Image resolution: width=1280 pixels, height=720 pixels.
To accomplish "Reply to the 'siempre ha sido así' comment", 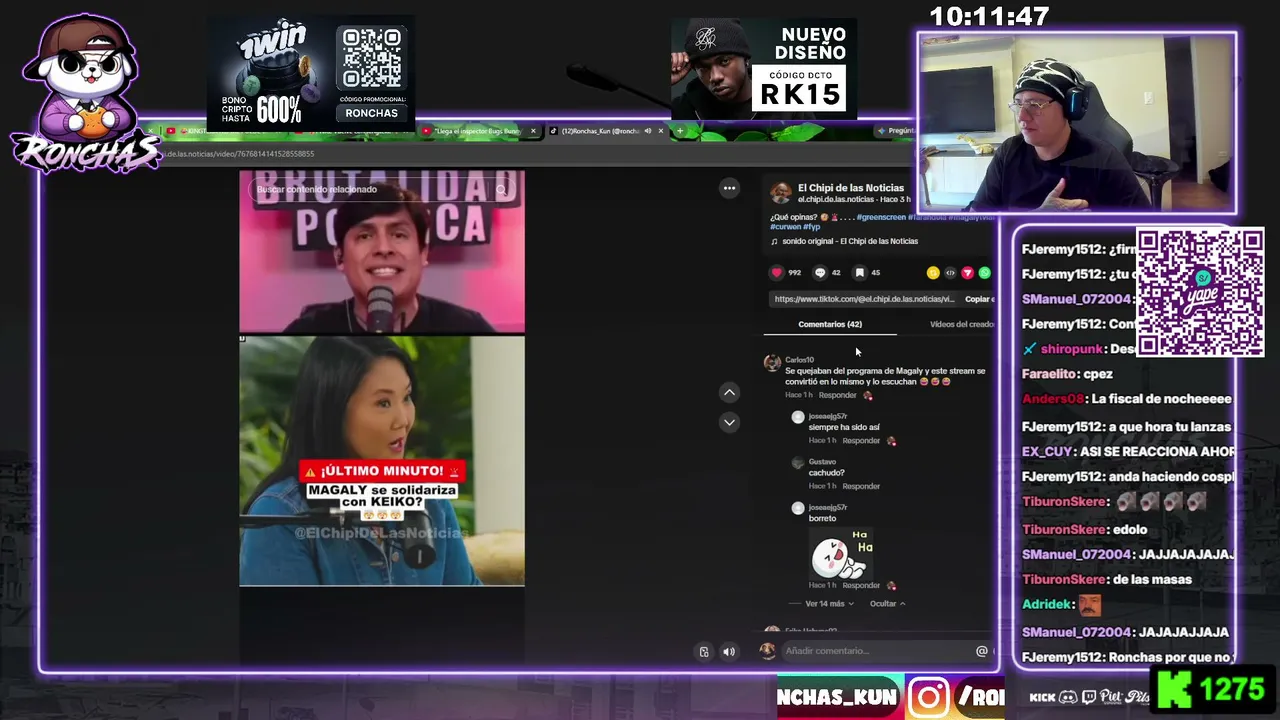I will 861,441.
